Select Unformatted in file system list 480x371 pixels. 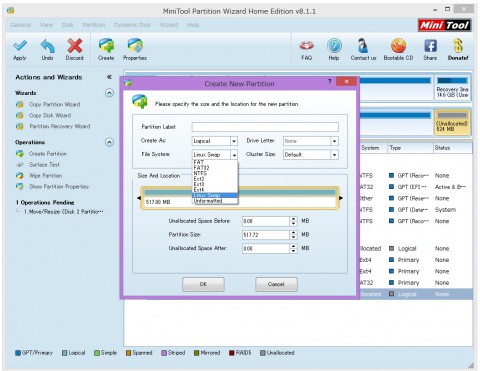(x=215, y=201)
